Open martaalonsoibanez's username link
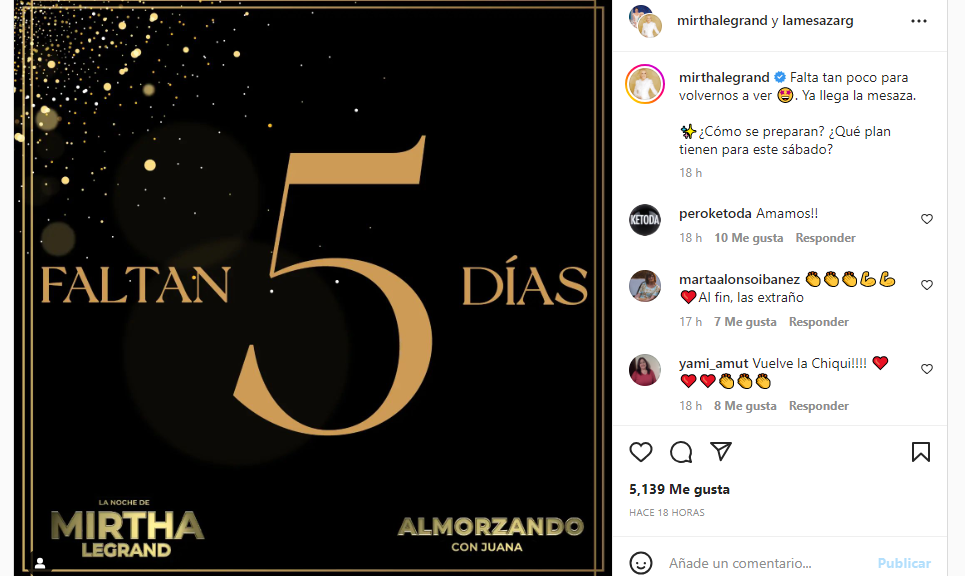 (739, 279)
